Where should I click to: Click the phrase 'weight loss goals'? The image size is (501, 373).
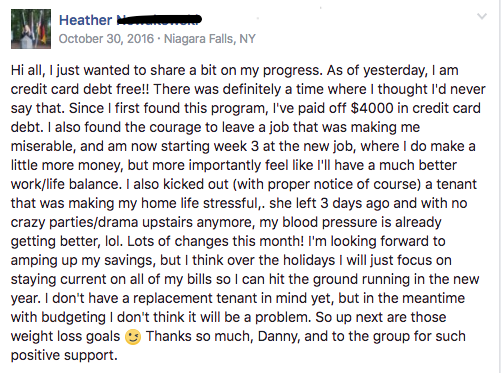tap(65, 337)
